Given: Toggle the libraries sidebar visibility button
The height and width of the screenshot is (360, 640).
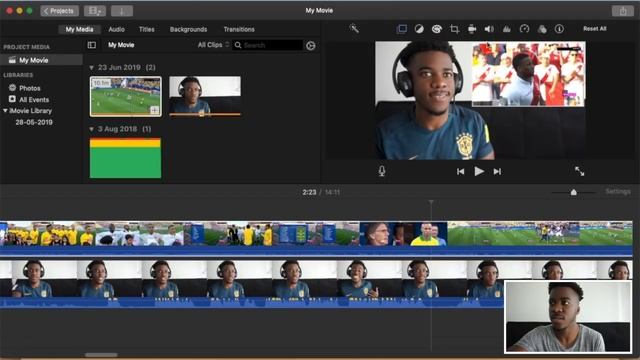Looking at the screenshot, I should pyautogui.click(x=92, y=45).
